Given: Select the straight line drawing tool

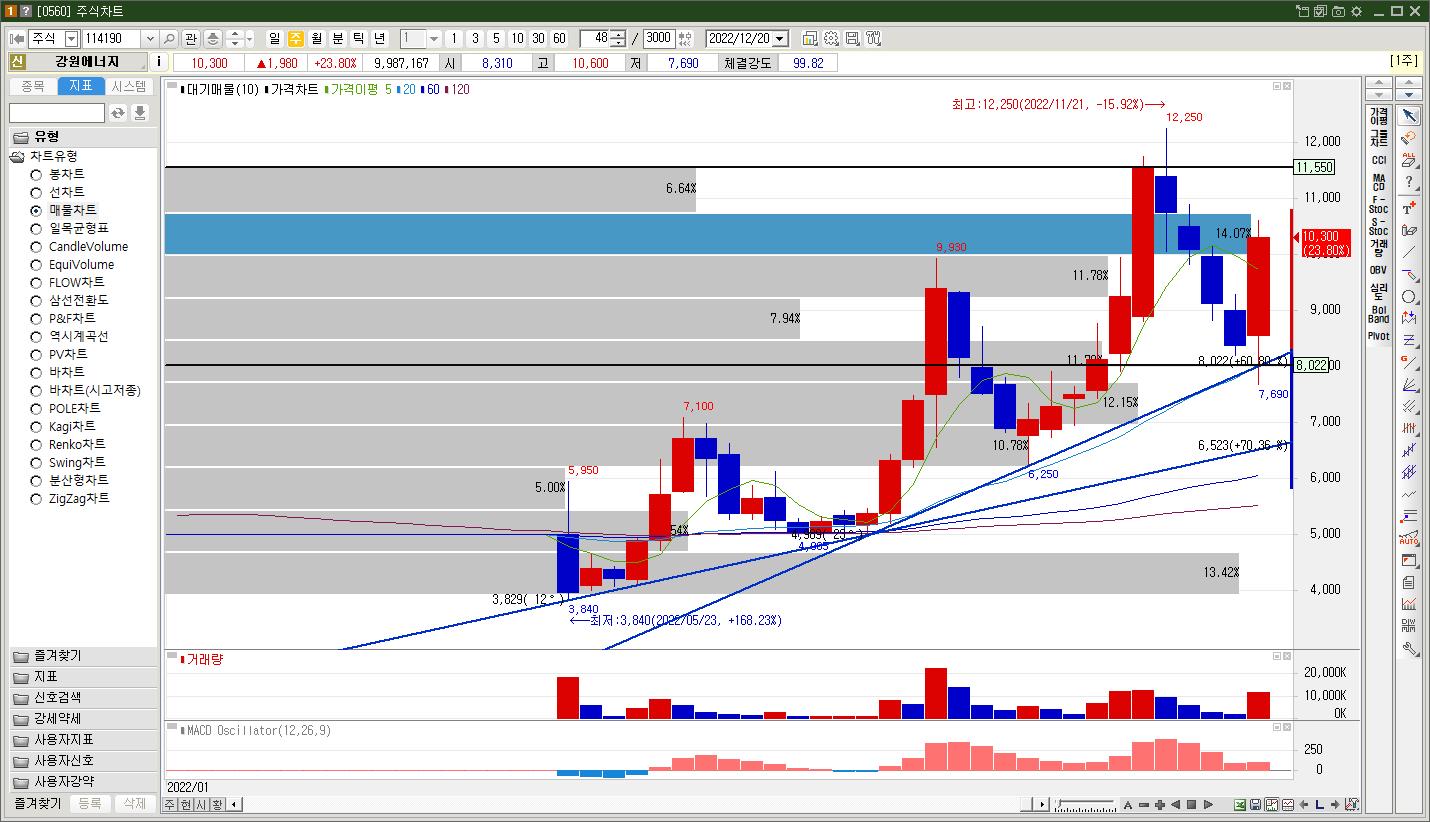Looking at the screenshot, I should tap(1409, 253).
